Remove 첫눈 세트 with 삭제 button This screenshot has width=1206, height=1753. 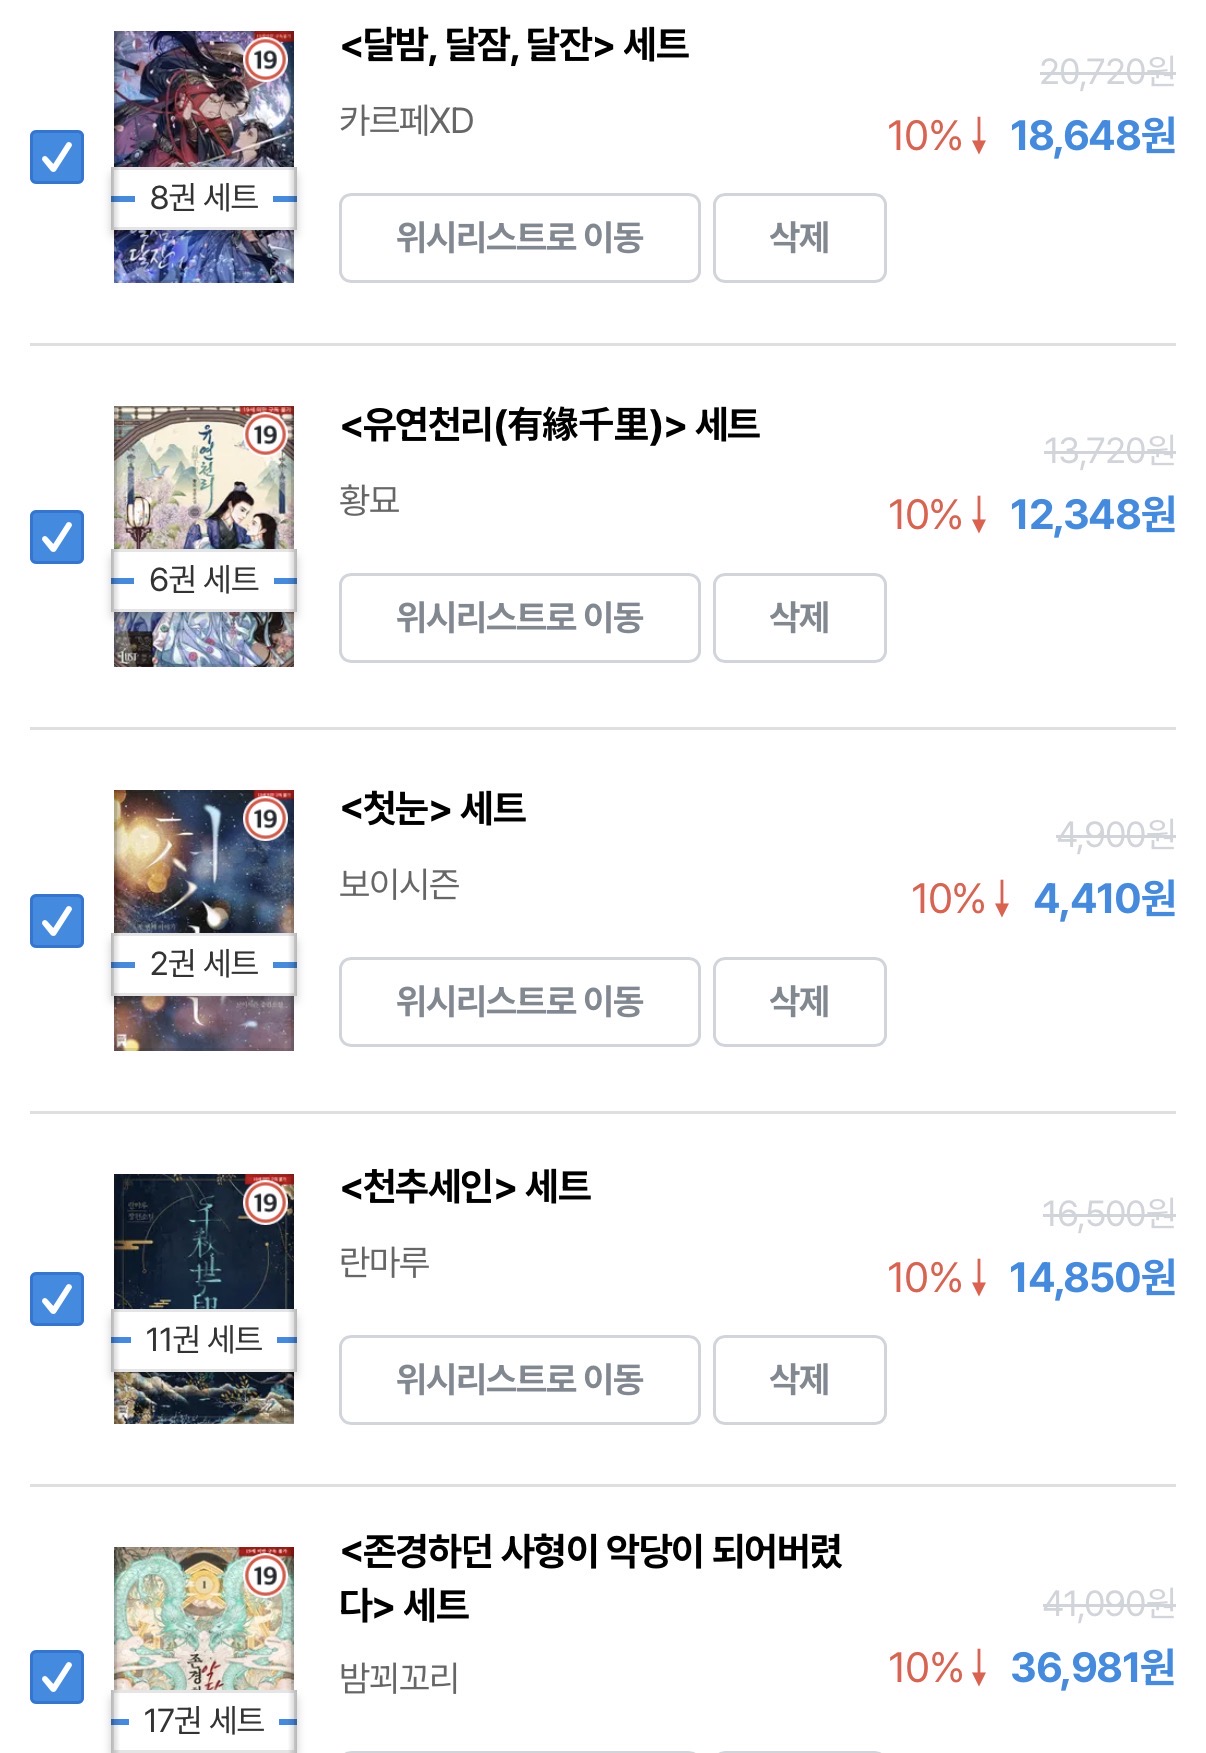tap(799, 1002)
